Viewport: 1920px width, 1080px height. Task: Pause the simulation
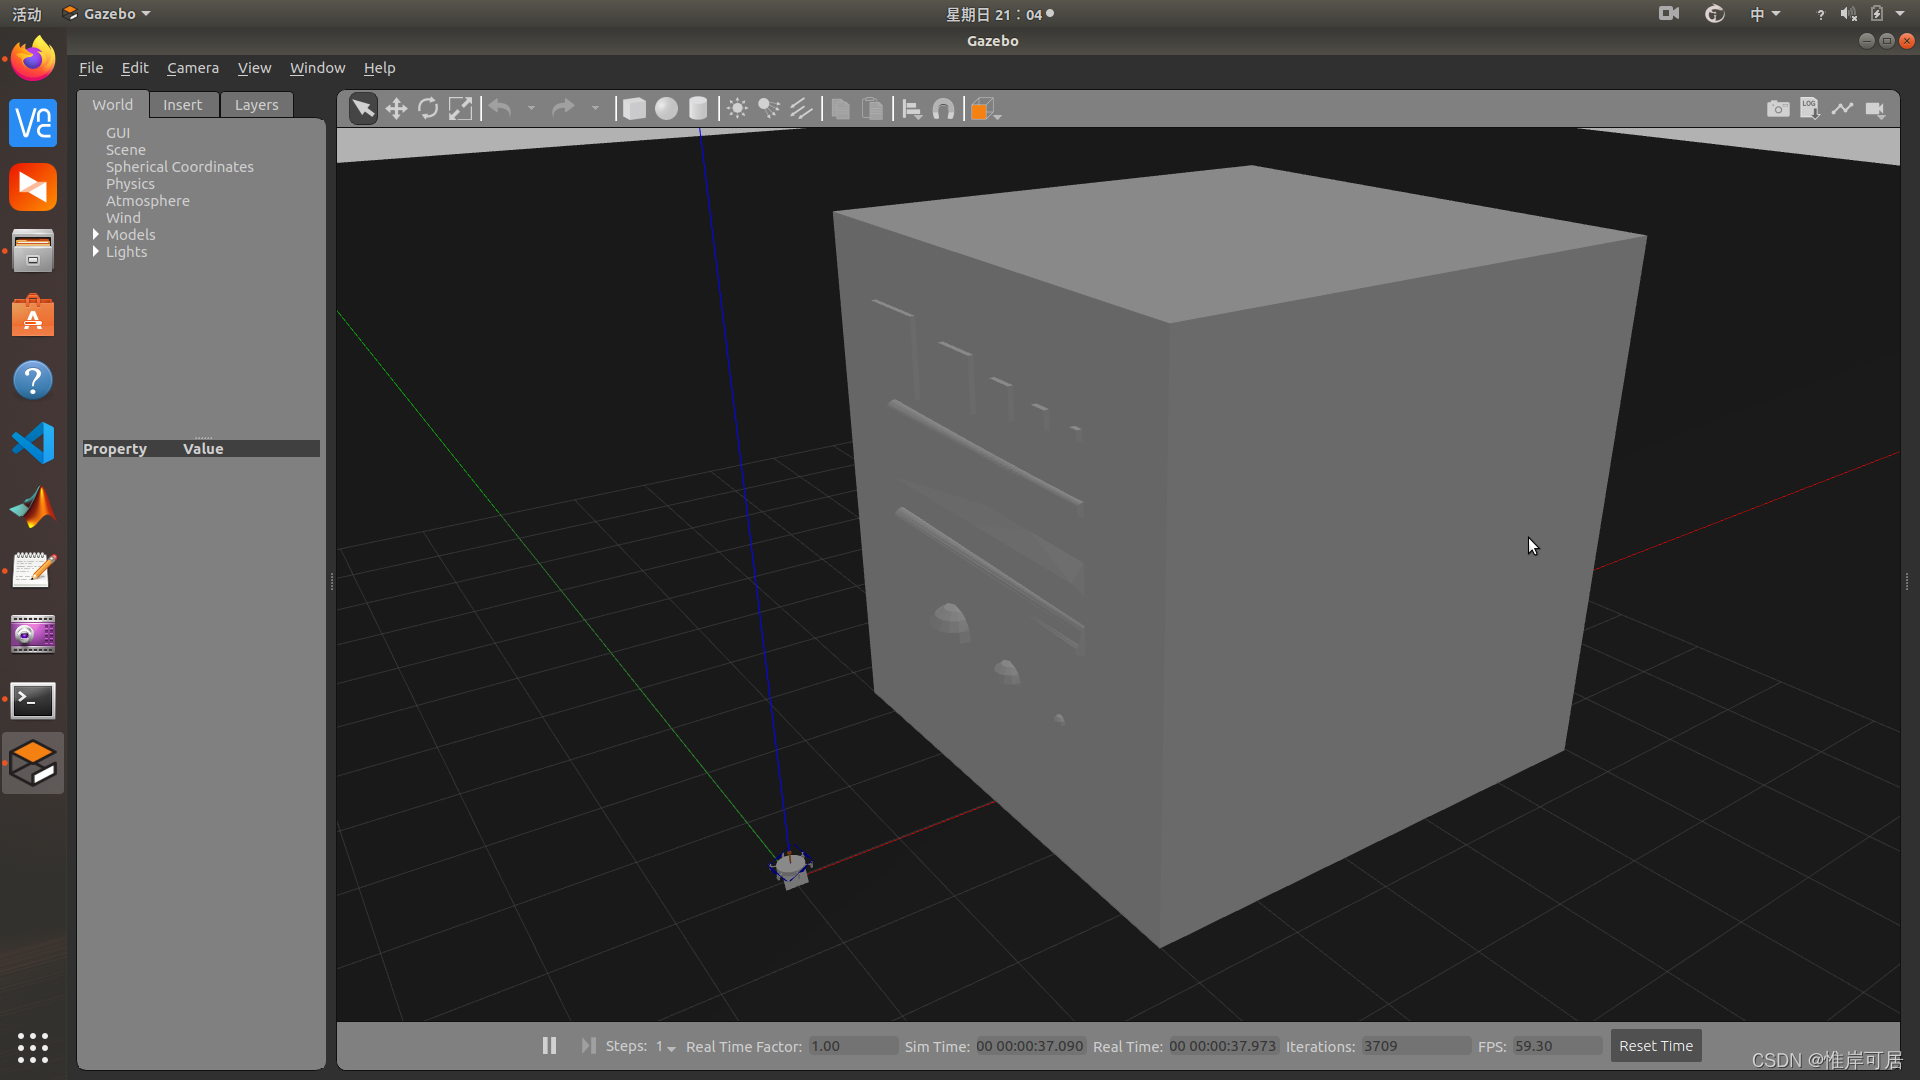pos(549,1045)
